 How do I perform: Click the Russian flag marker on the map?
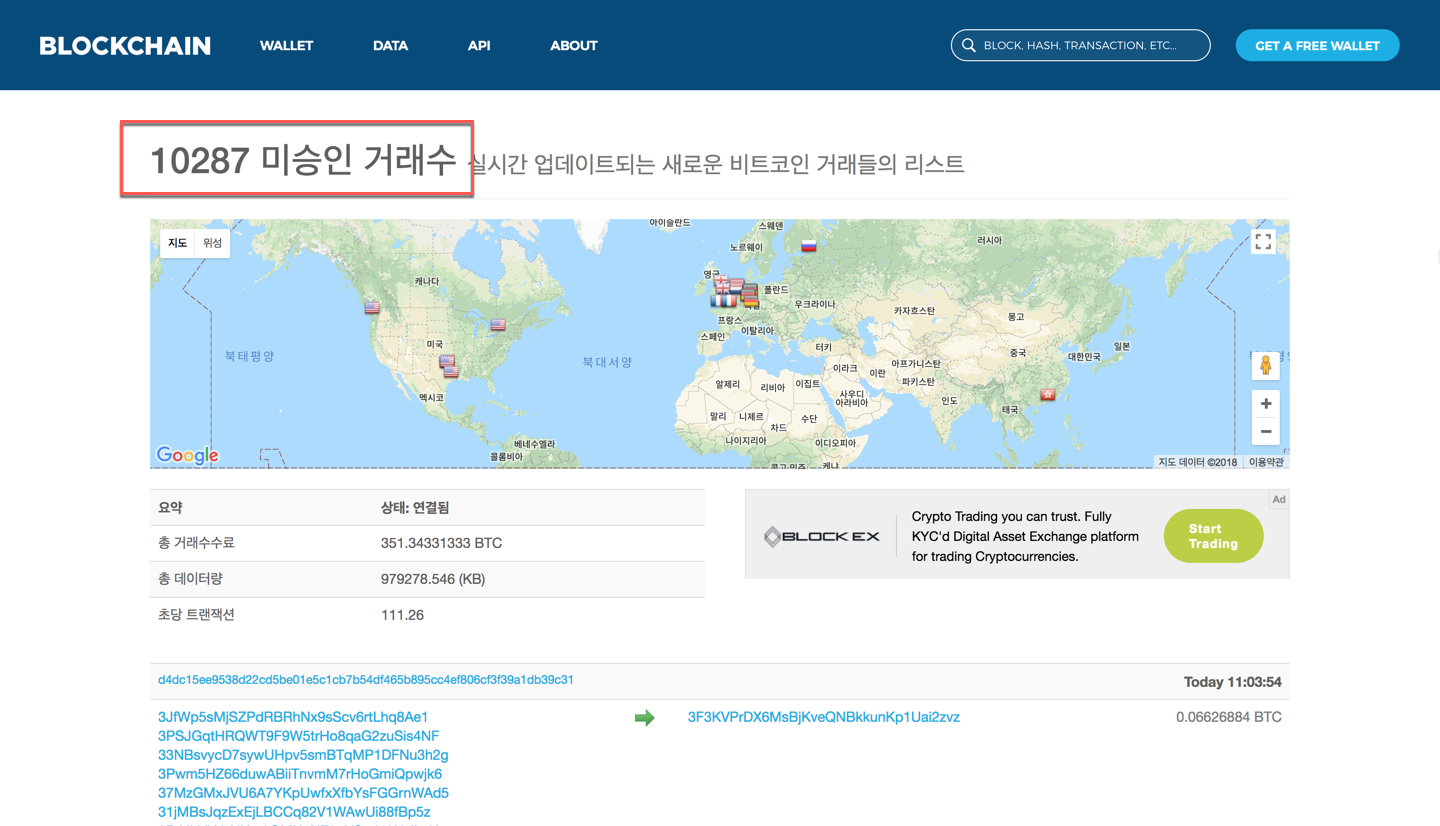pos(808,245)
